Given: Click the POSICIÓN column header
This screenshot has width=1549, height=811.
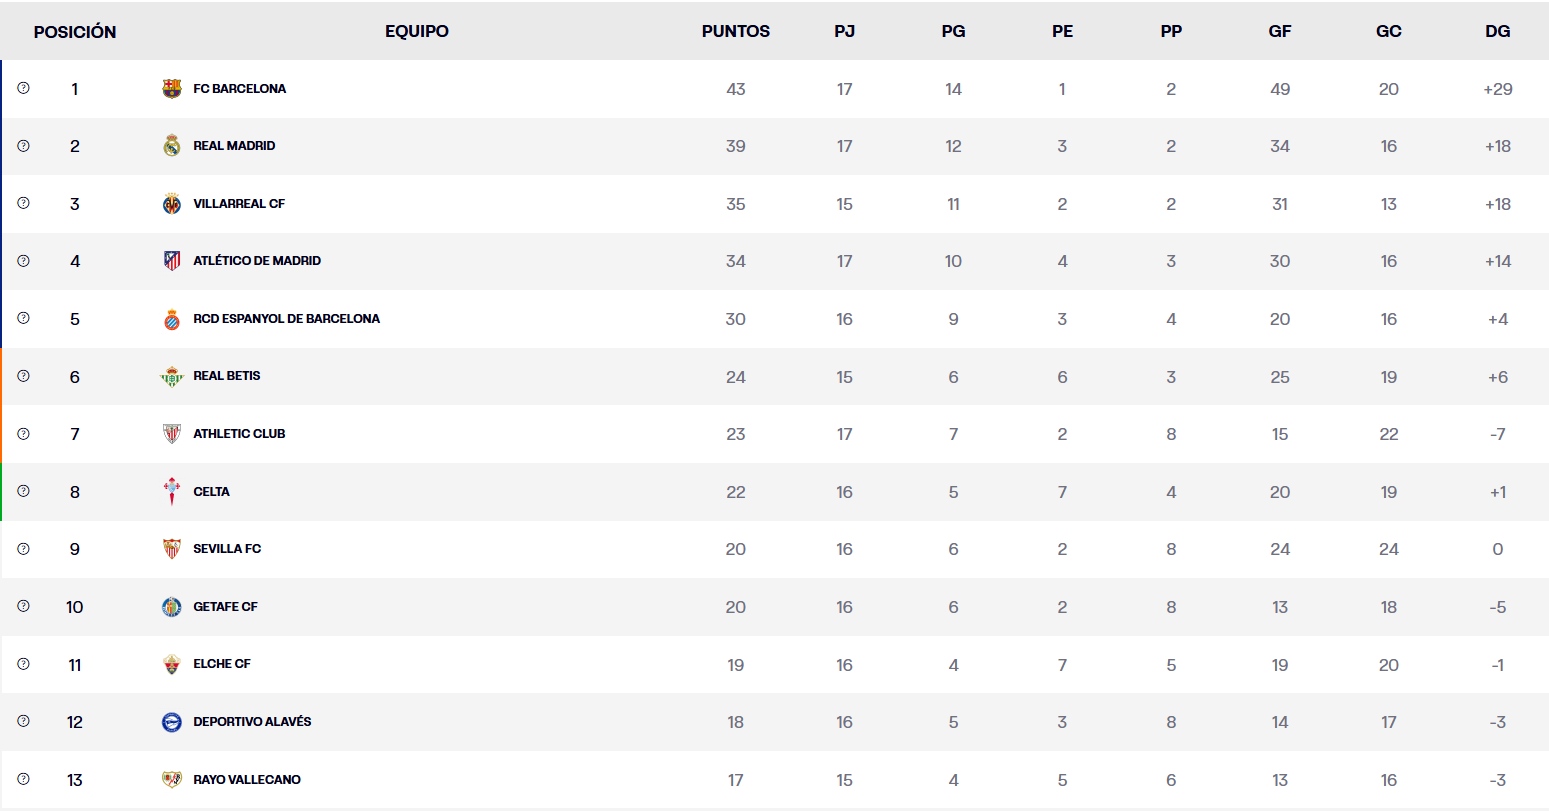Looking at the screenshot, I should coord(75,32).
